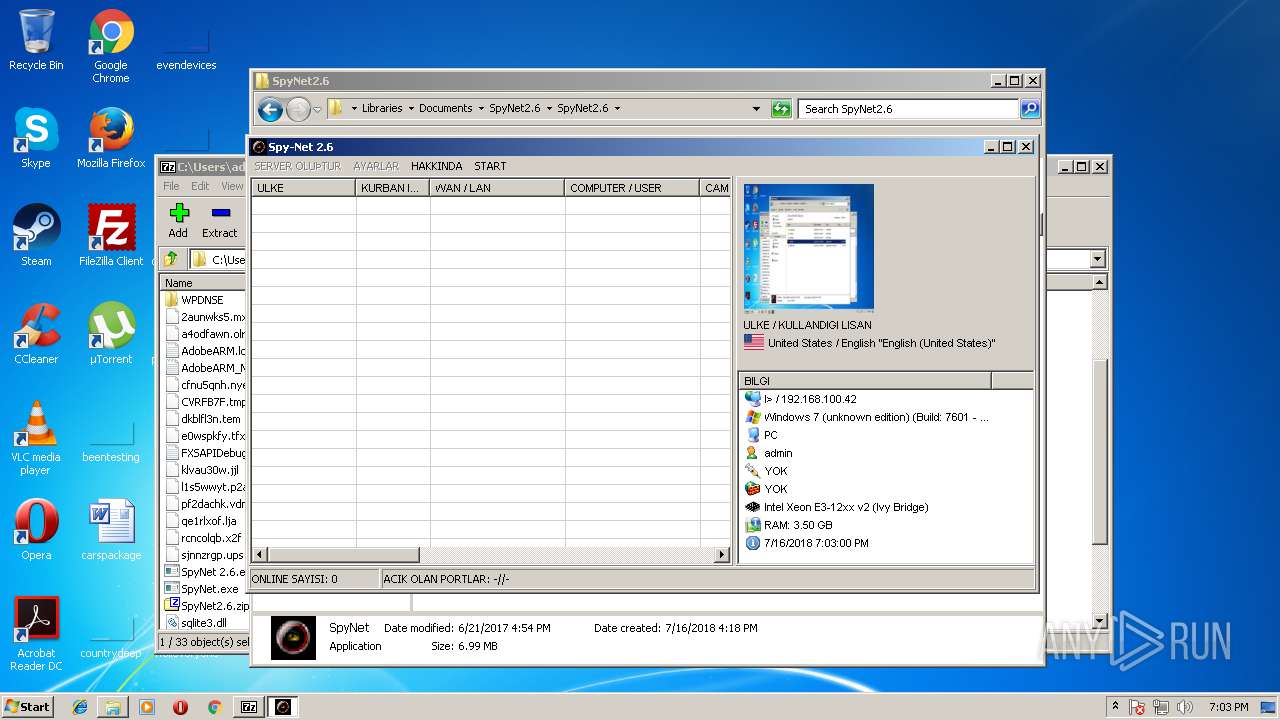Image resolution: width=1280 pixels, height=720 pixels.
Task: Open the File menu in 7-Zip window
Action: pyautogui.click(x=171, y=186)
